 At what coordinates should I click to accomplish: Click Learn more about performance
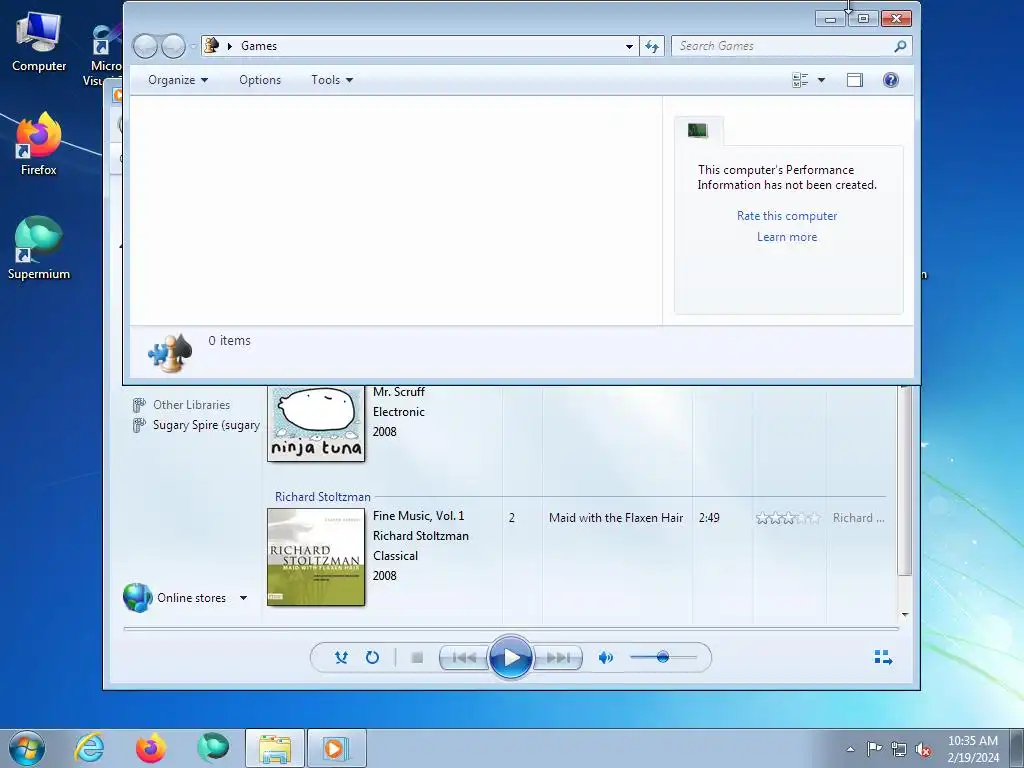click(x=787, y=237)
